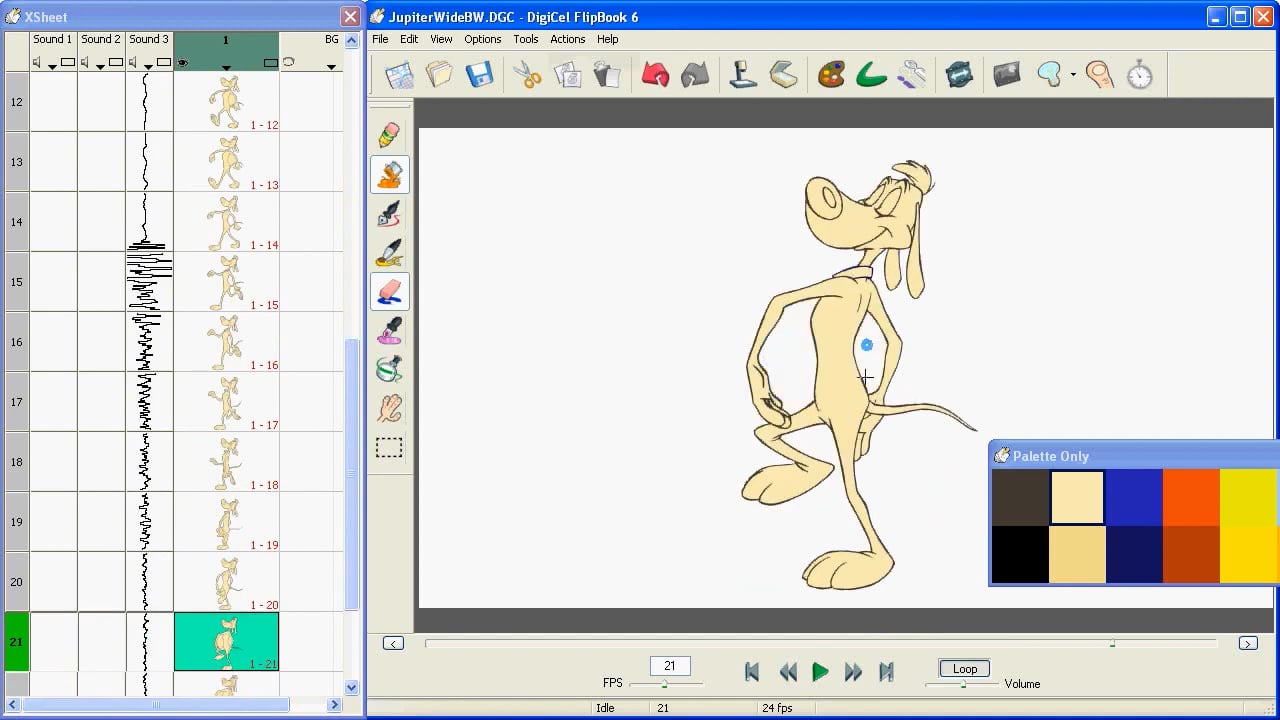Image resolution: width=1280 pixels, height=720 pixels.
Task: Jump to first frame button
Action: point(752,672)
